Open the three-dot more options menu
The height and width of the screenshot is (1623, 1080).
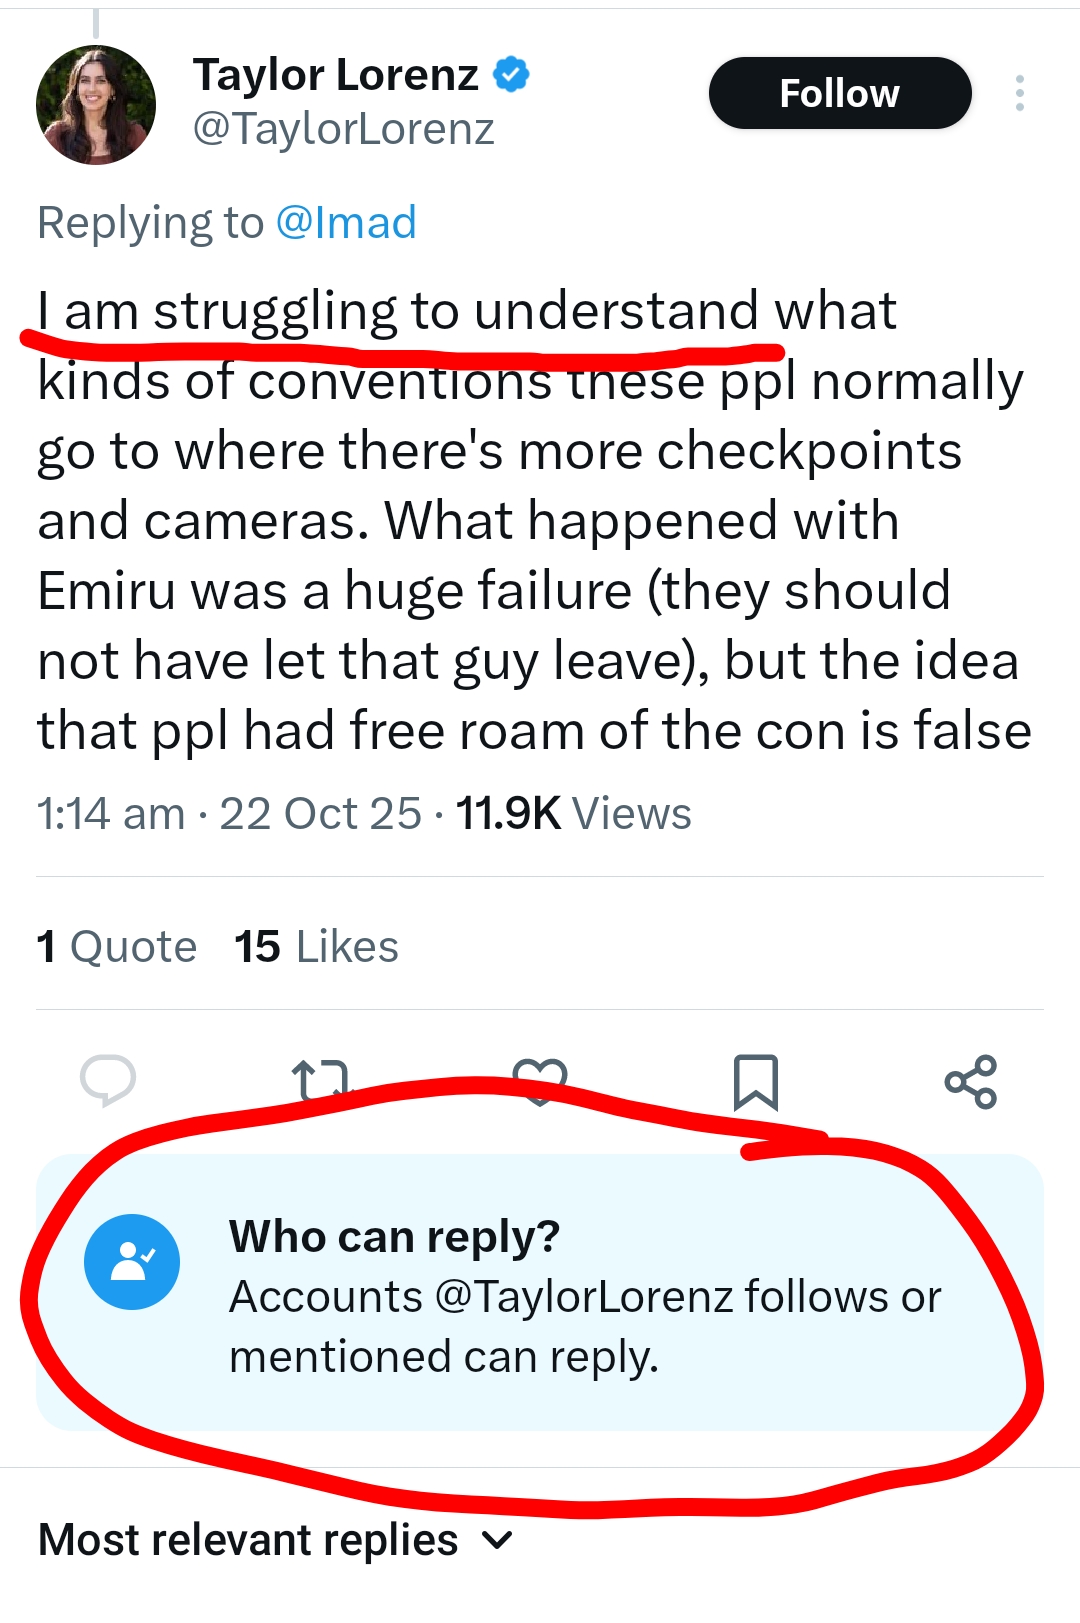[x=1019, y=93]
